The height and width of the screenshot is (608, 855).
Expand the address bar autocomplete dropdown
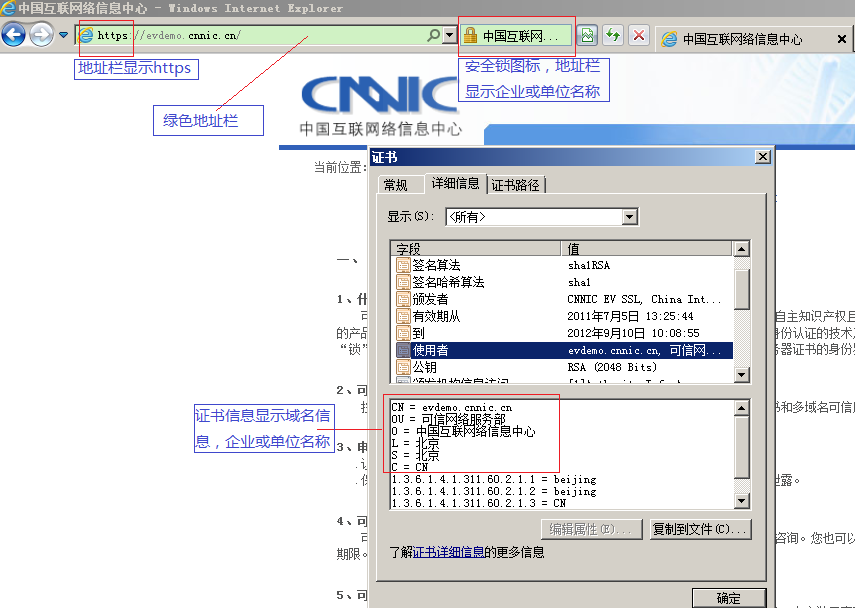point(449,35)
